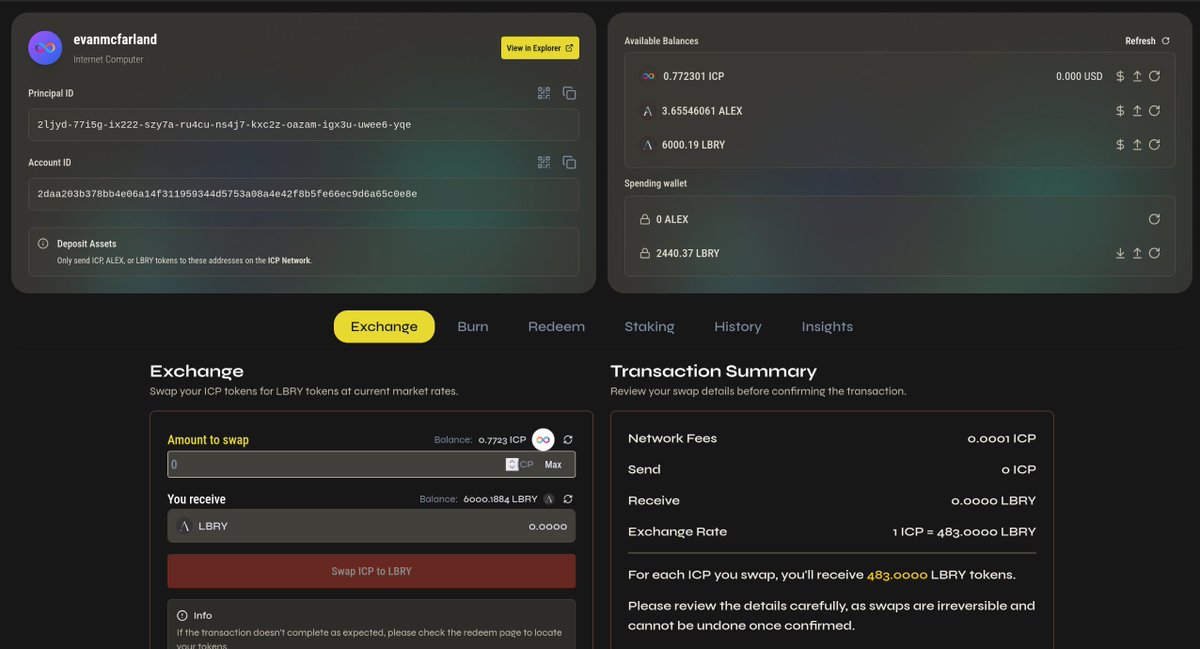1200x649 pixels.
Task: Open the Staking tab
Action: [649, 326]
